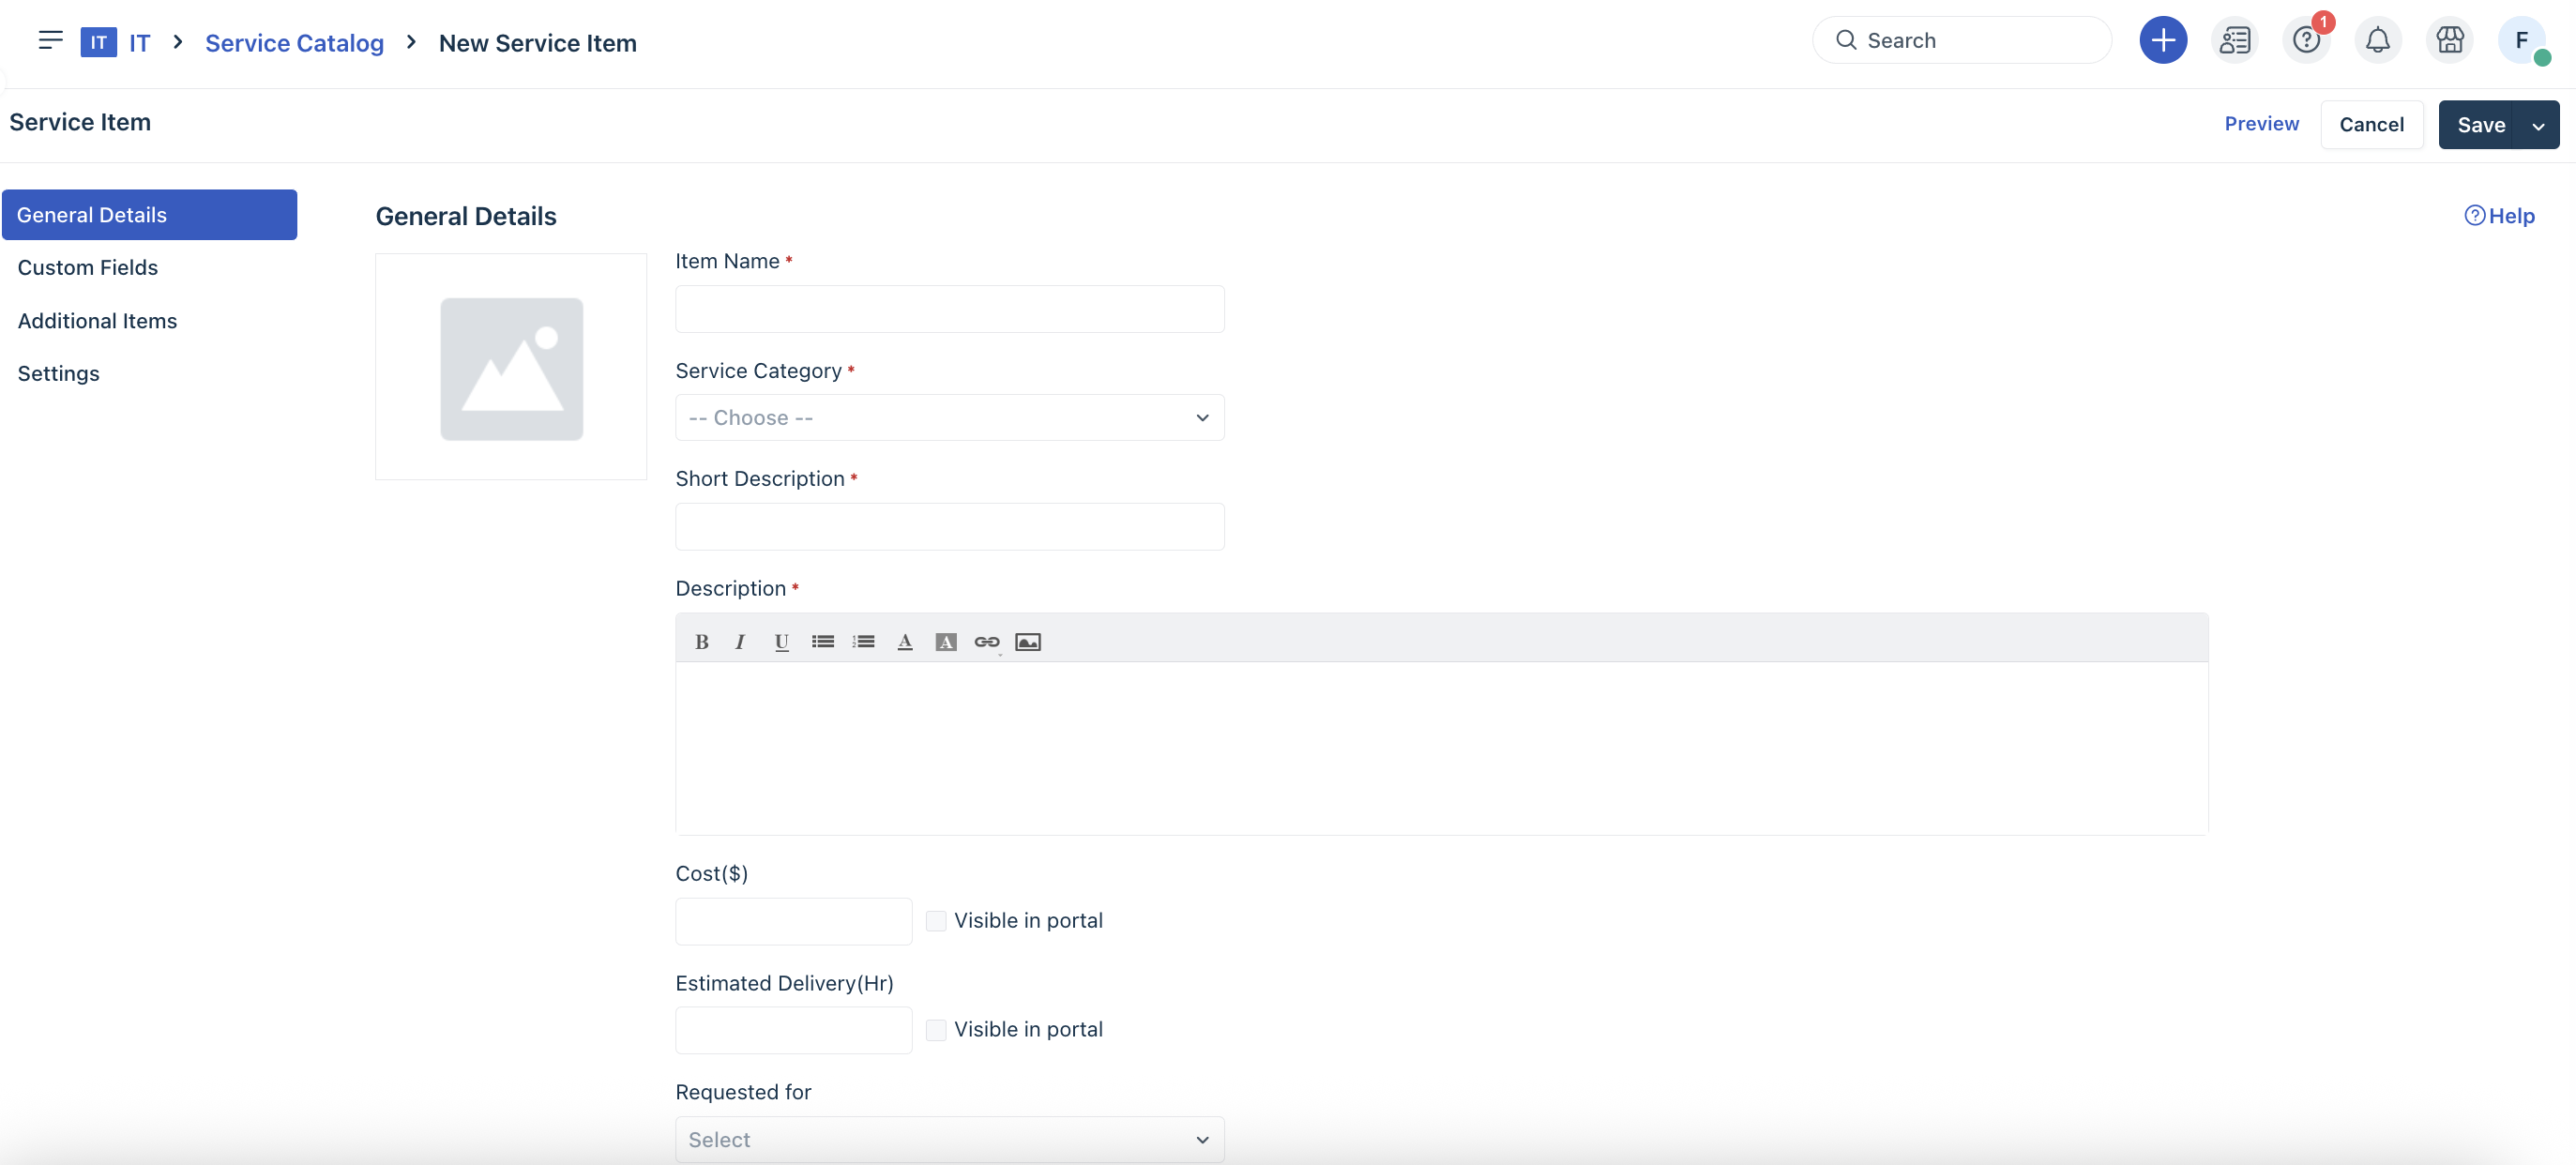
Task: Click the Cancel button
Action: pos(2371,125)
